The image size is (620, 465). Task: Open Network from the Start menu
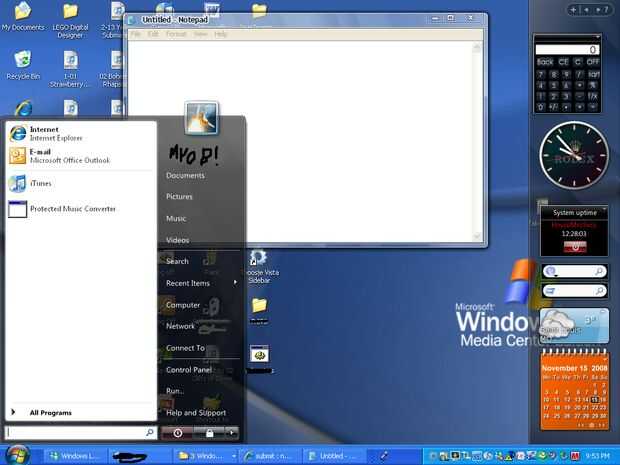(180, 326)
